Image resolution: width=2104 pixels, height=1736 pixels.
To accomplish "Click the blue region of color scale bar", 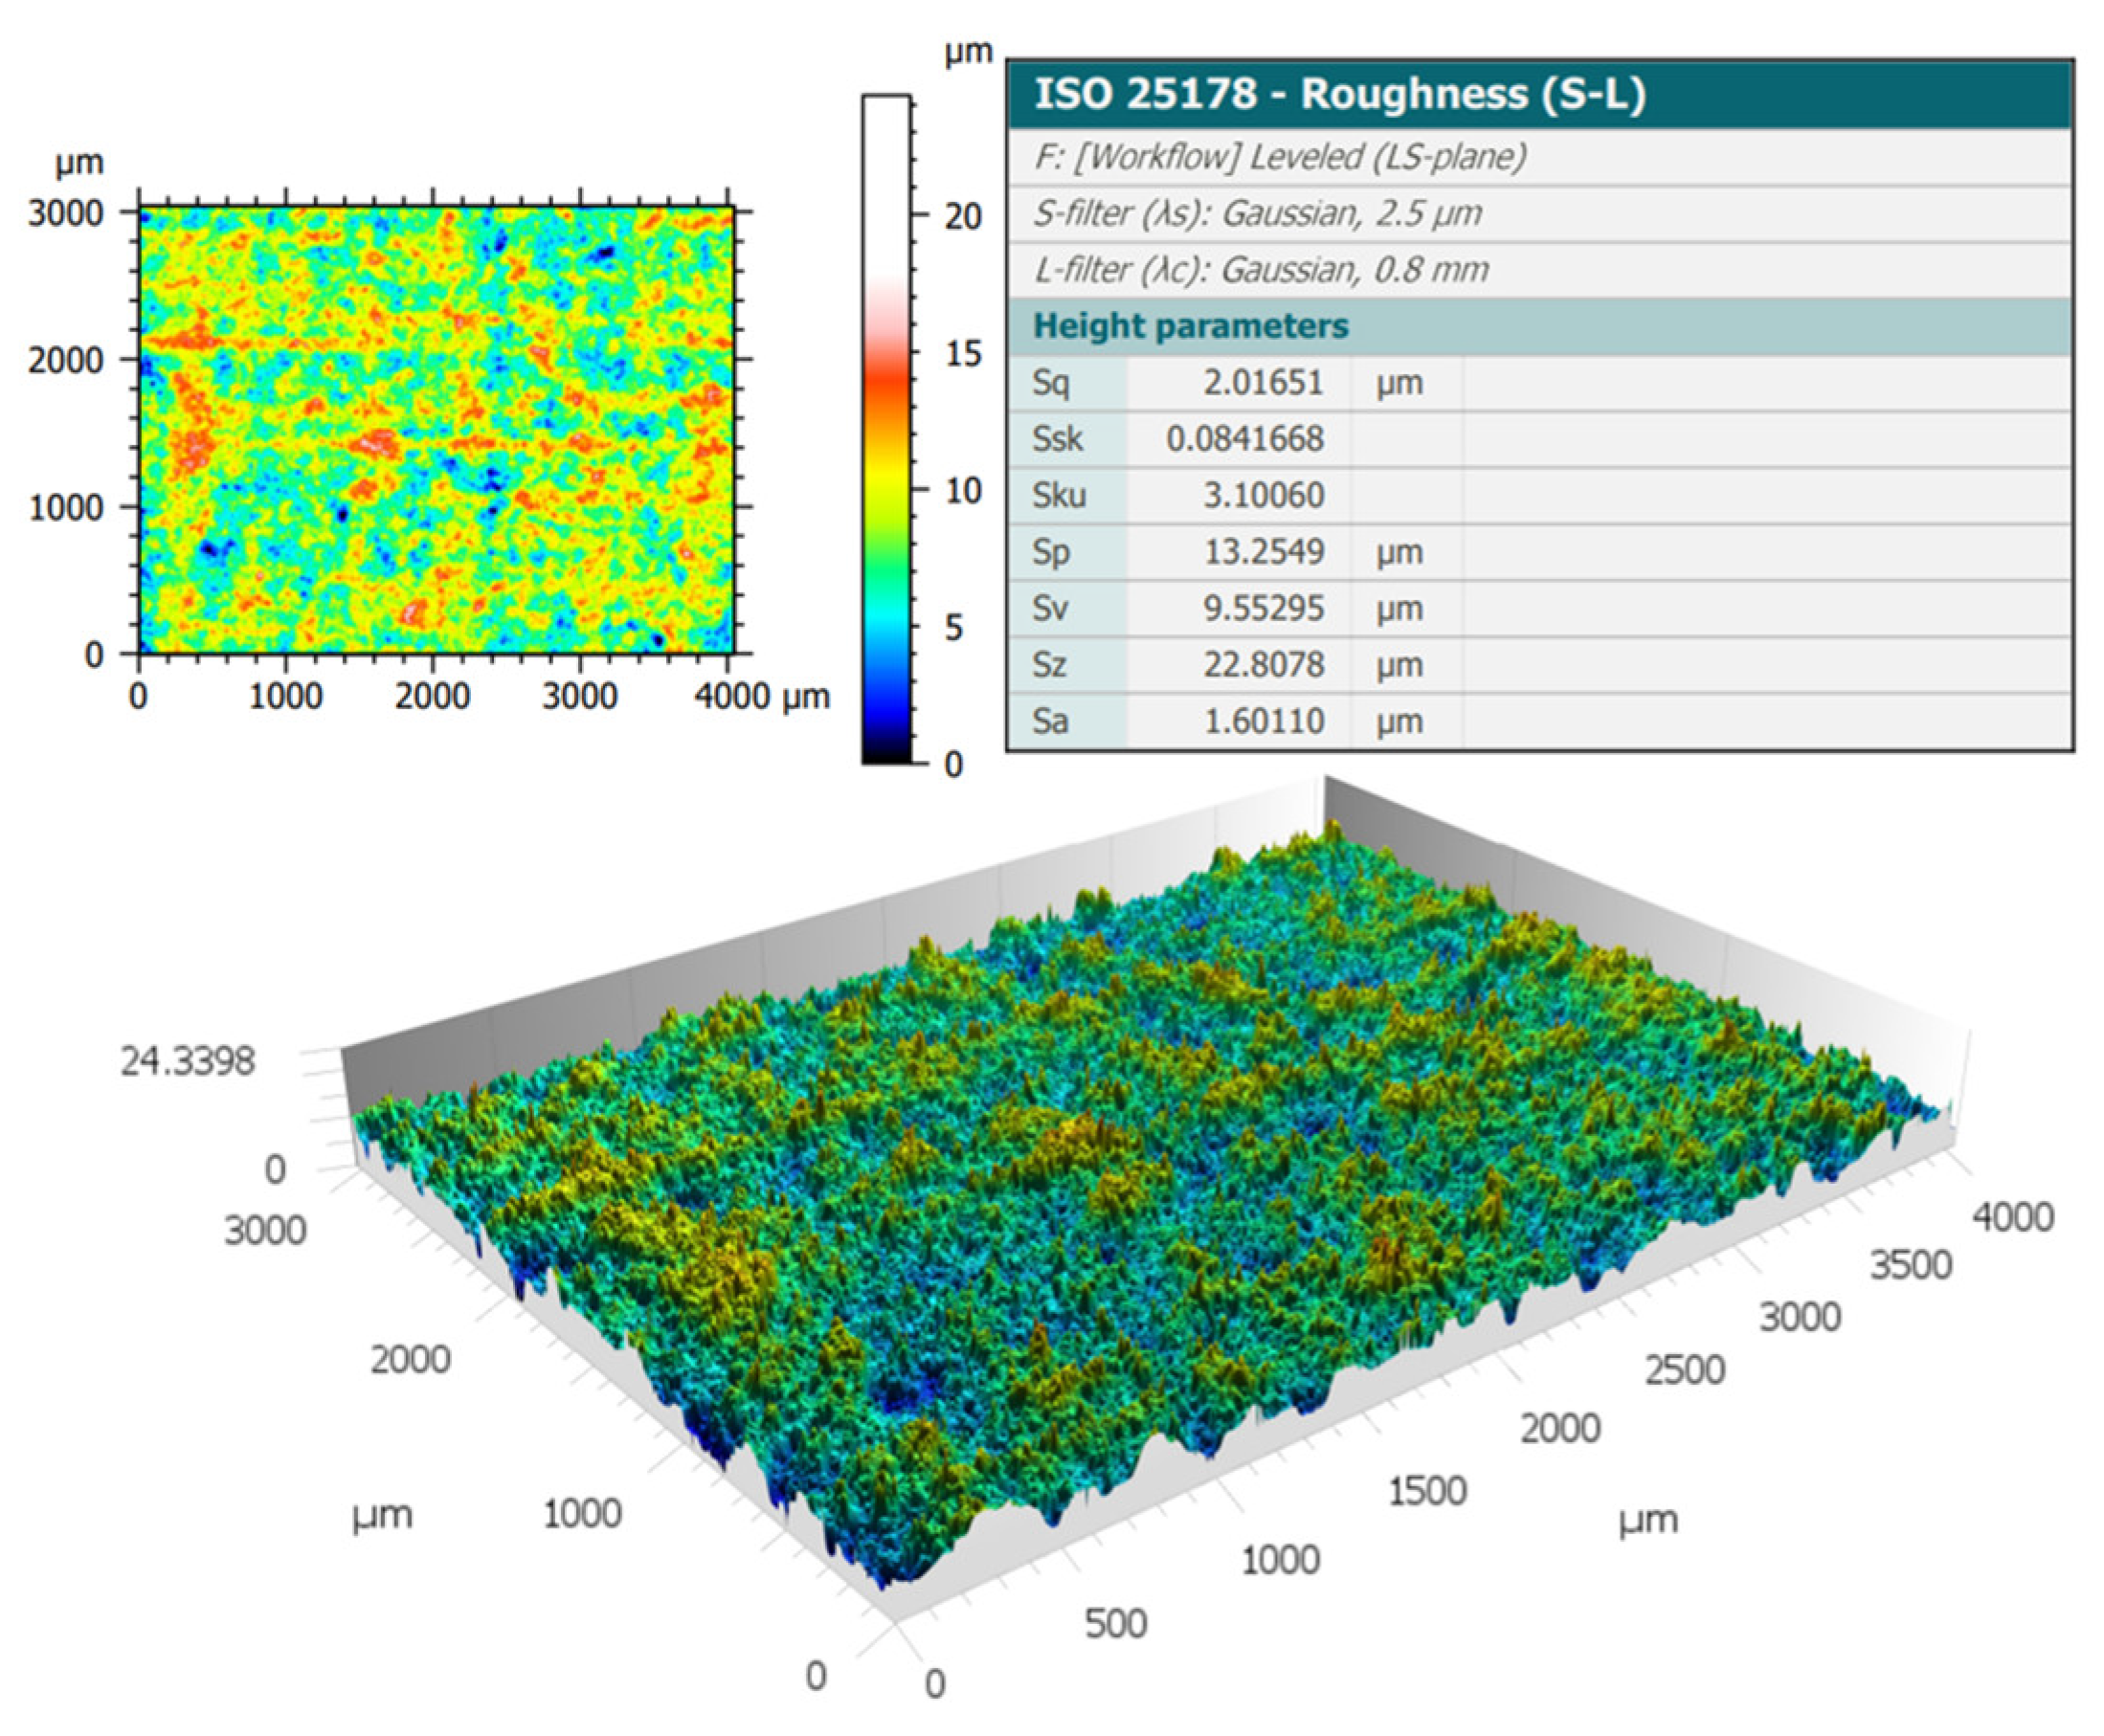I will (x=886, y=690).
